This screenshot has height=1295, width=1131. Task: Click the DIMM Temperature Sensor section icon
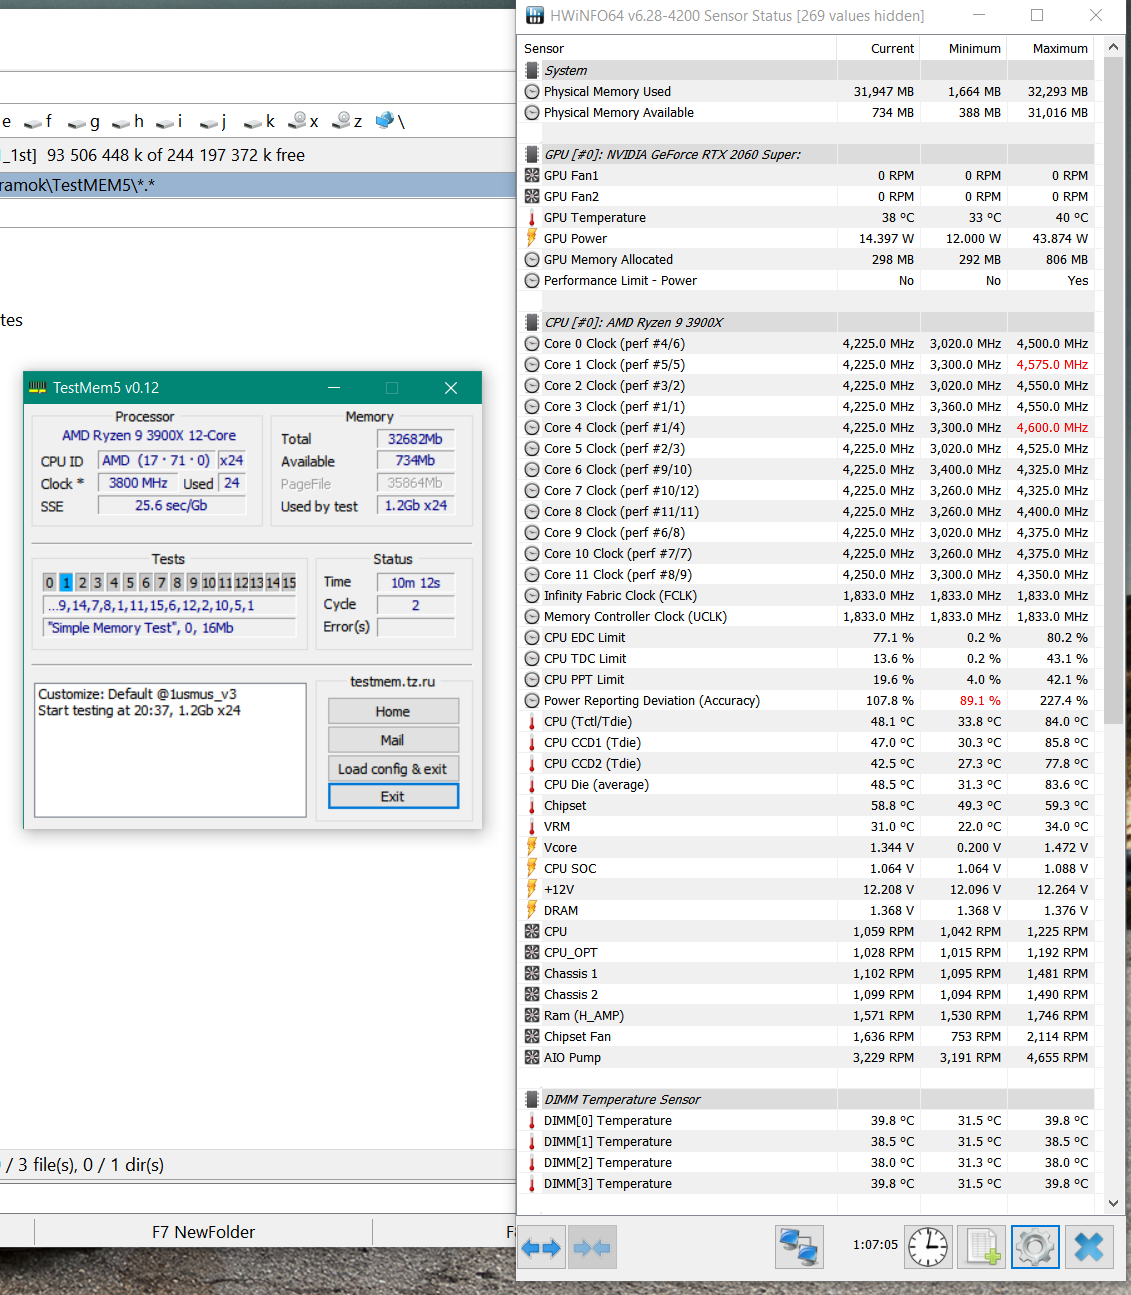pos(532,1100)
